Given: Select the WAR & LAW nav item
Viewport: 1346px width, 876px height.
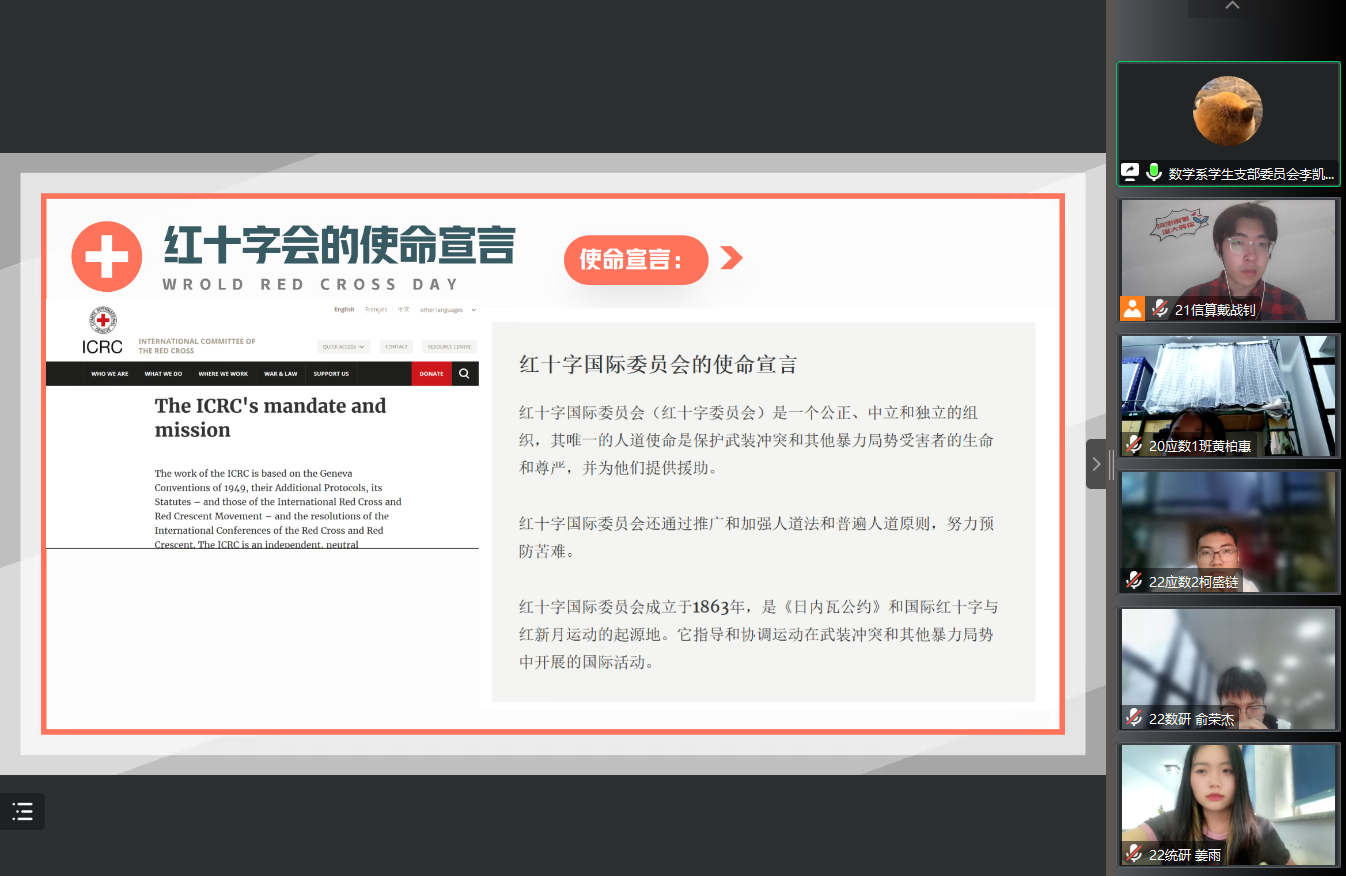Looking at the screenshot, I should point(280,374).
